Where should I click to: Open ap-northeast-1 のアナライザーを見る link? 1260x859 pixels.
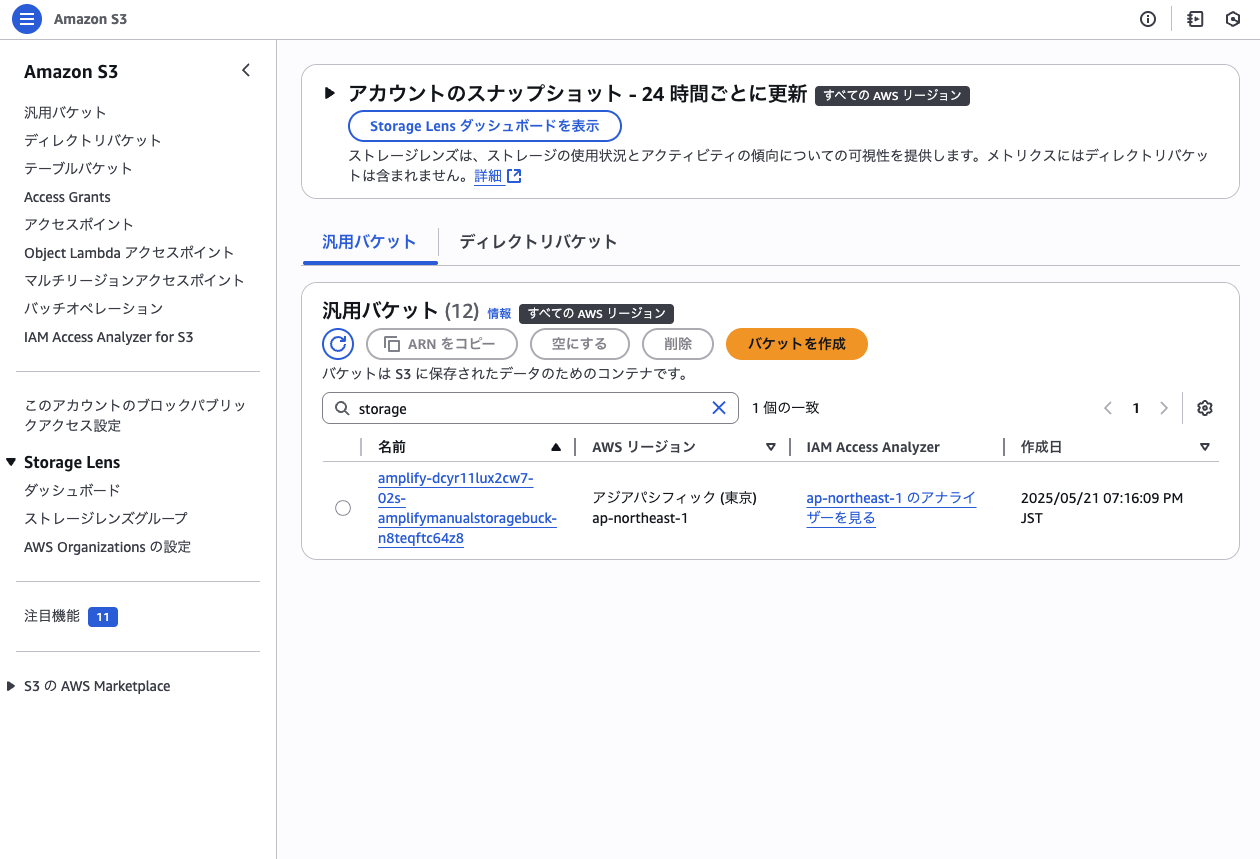[x=891, y=508]
